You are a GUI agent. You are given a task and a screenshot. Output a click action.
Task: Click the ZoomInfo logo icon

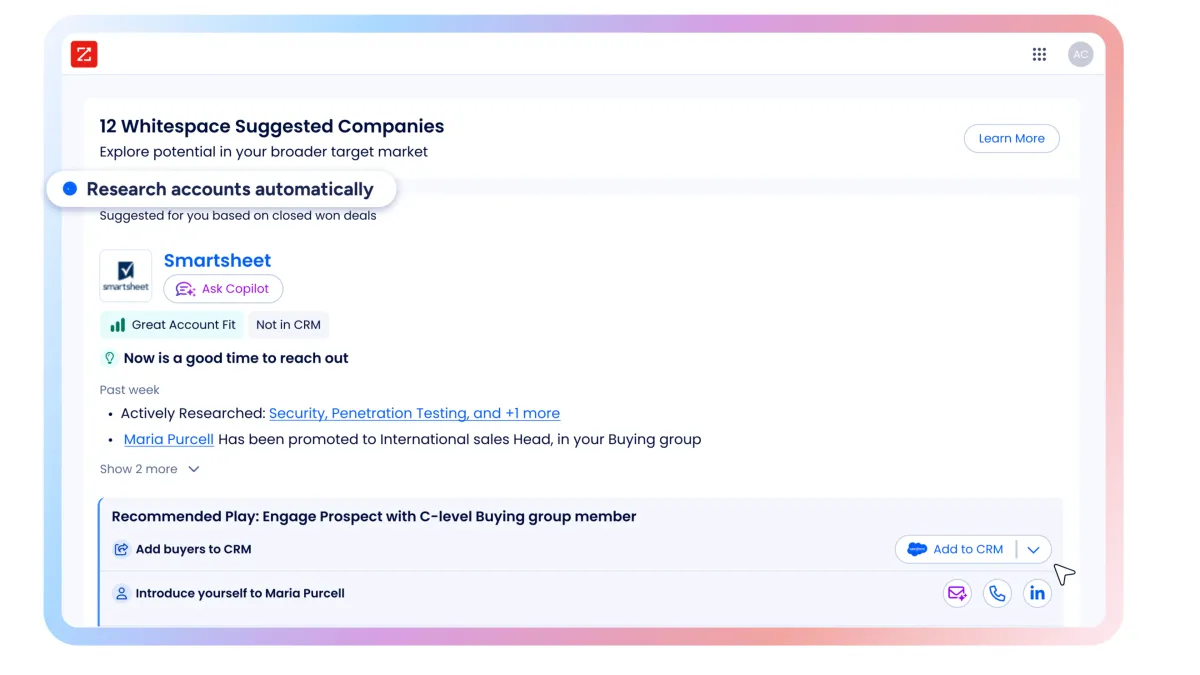click(x=84, y=54)
